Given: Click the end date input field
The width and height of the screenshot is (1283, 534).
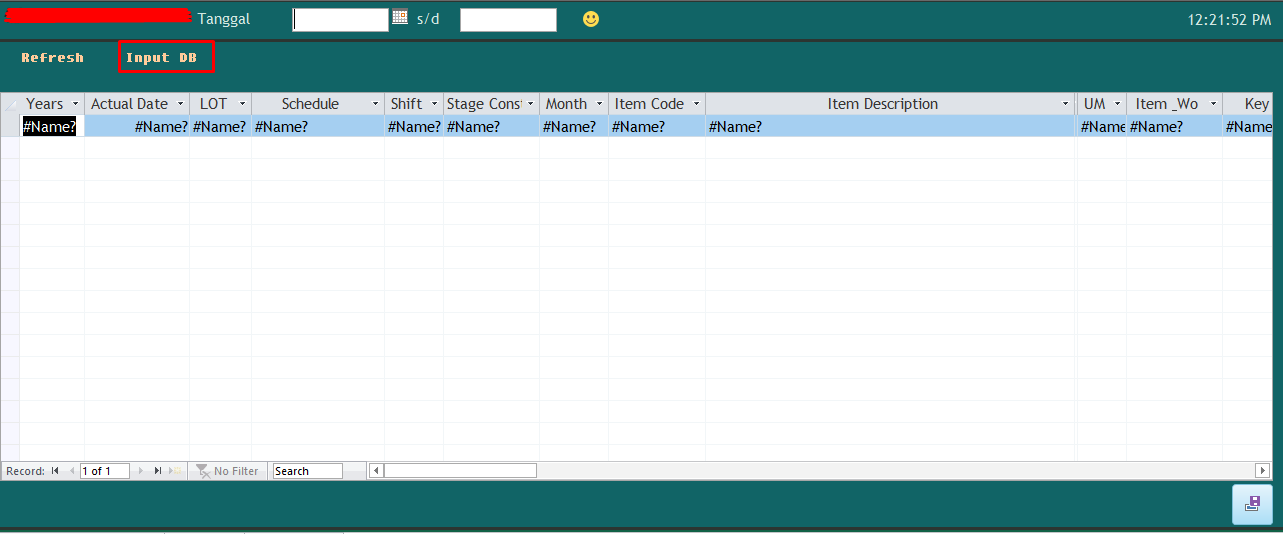Looking at the screenshot, I should 508,20.
